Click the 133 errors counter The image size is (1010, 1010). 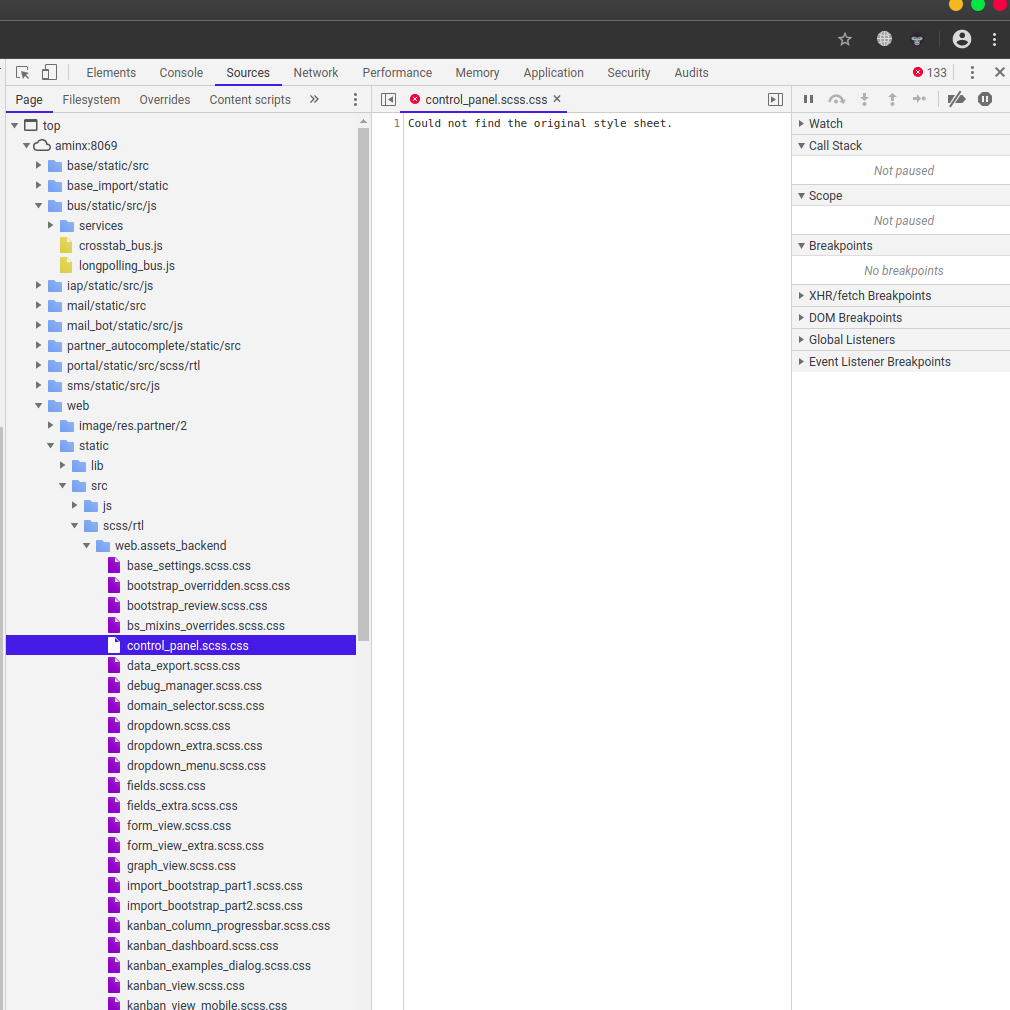pyautogui.click(x=928, y=72)
